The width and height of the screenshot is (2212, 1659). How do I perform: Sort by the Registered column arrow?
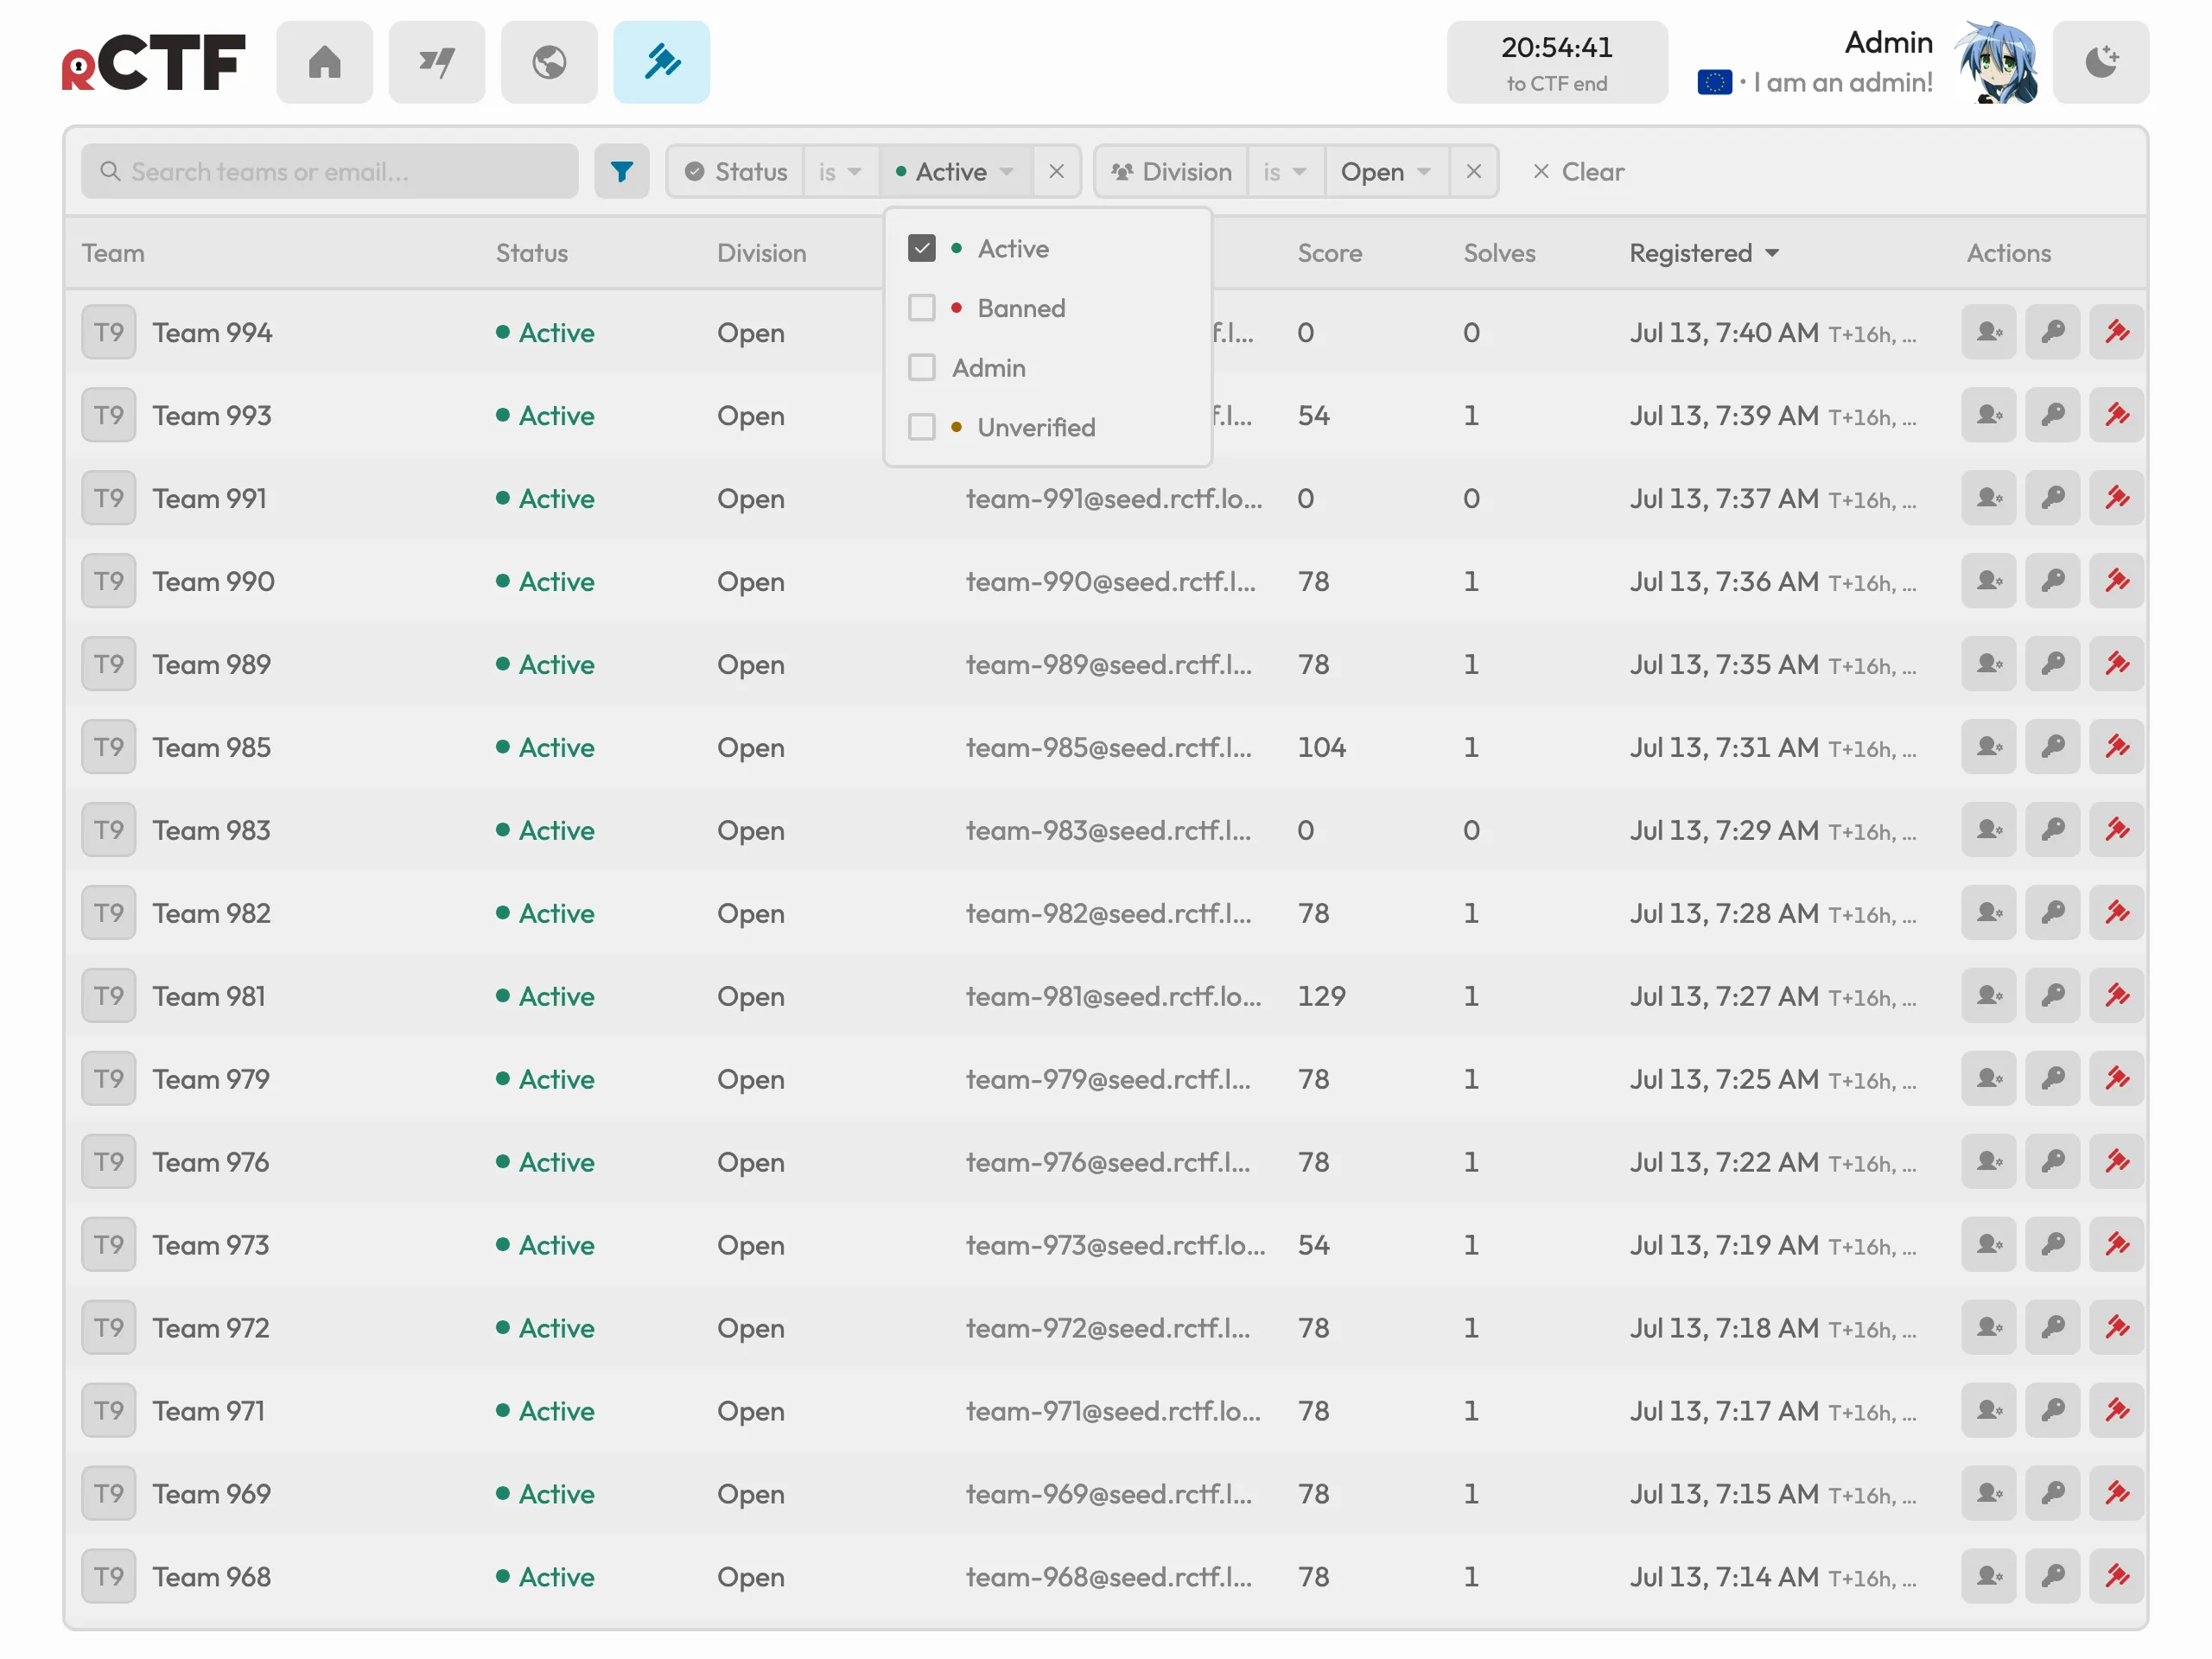[1772, 253]
